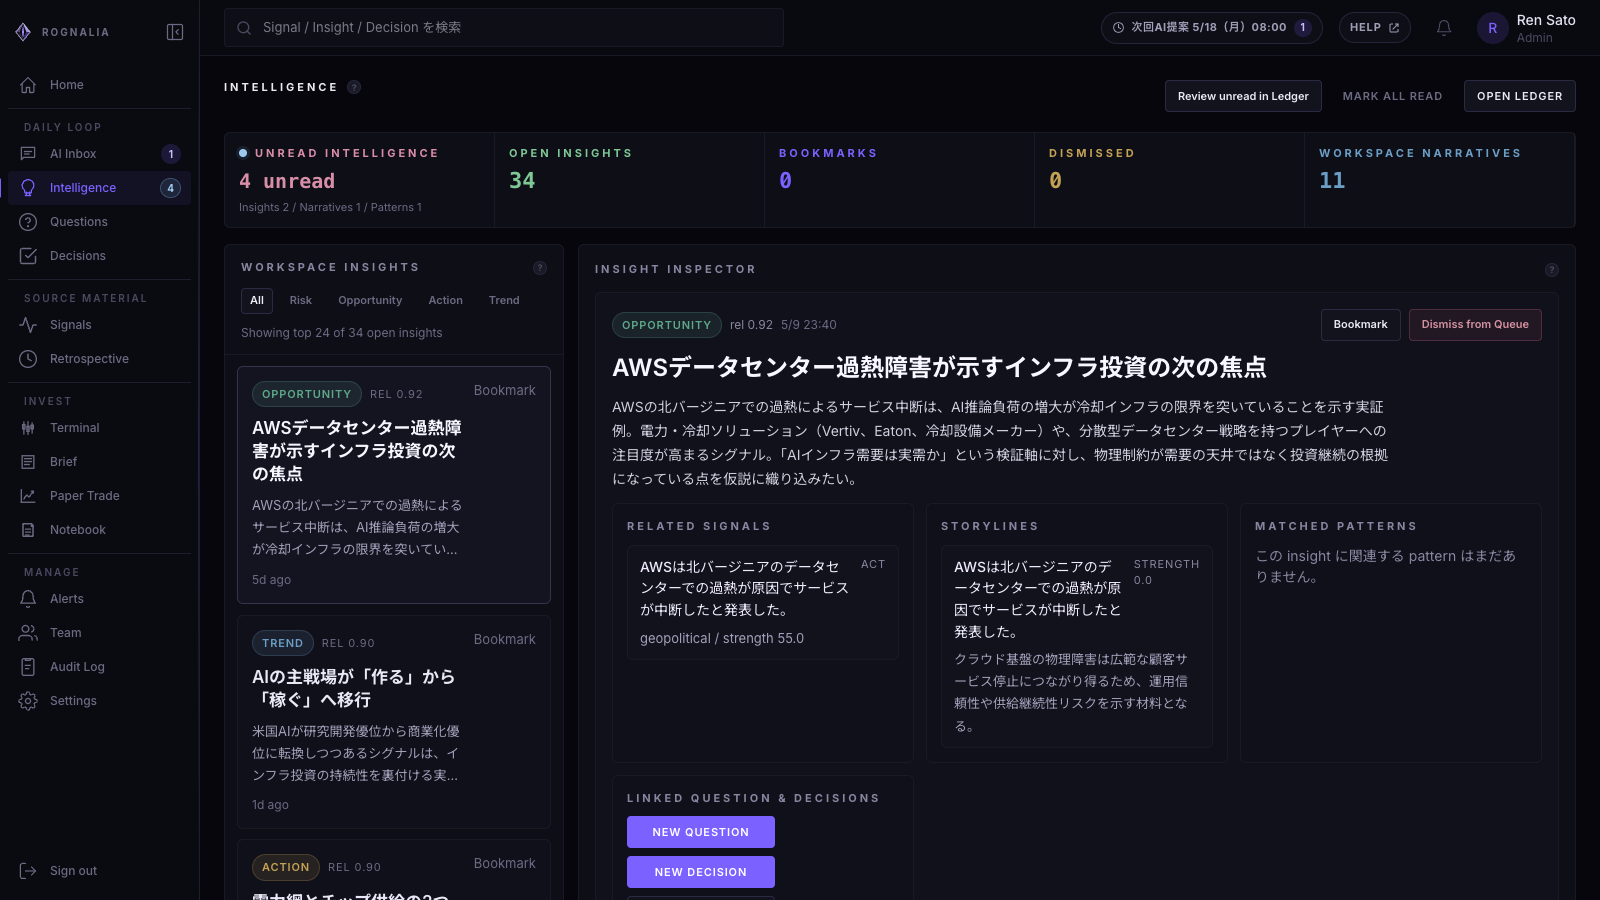Click the Team people icon
Screen dimensions: 1600x900
28,633
